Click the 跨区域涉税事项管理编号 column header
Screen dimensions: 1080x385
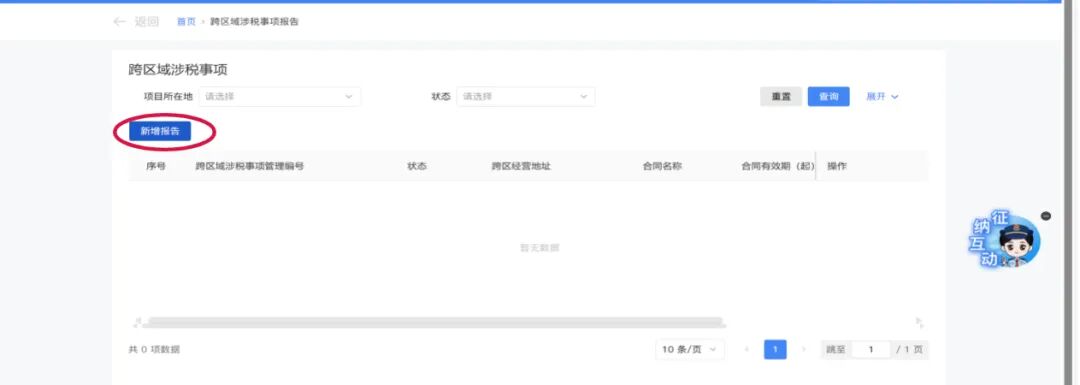click(x=249, y=166)
